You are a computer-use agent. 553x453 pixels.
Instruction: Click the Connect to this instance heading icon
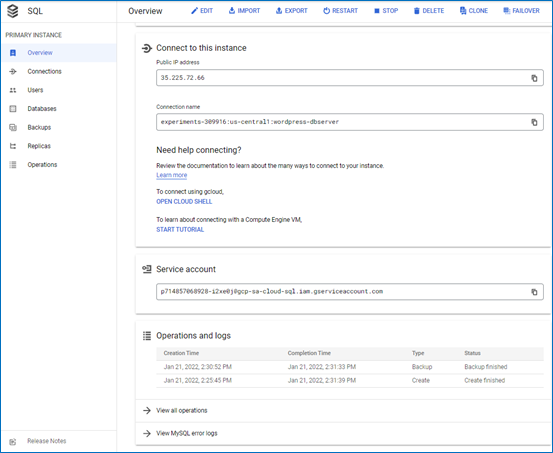(x=147, y=48)
